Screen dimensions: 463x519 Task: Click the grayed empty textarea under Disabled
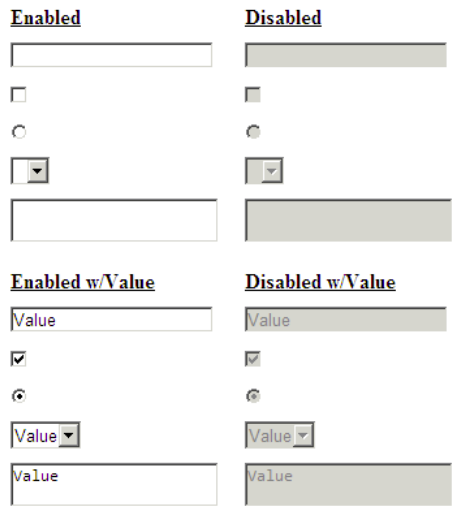coord(348,220)
